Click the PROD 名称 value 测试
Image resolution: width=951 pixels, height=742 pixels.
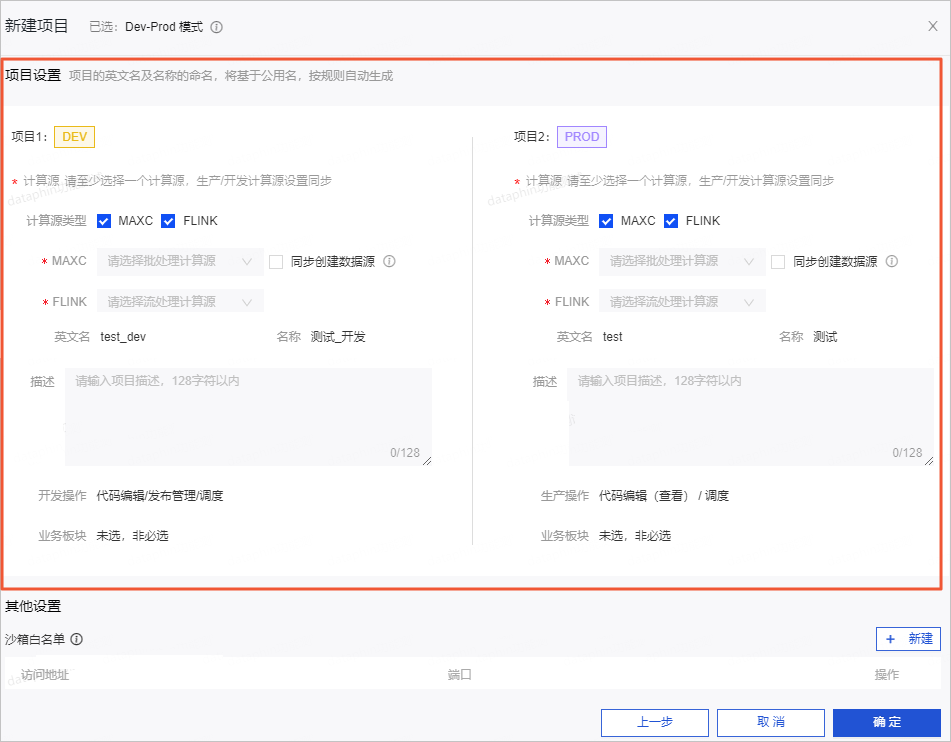click(825, 337)
